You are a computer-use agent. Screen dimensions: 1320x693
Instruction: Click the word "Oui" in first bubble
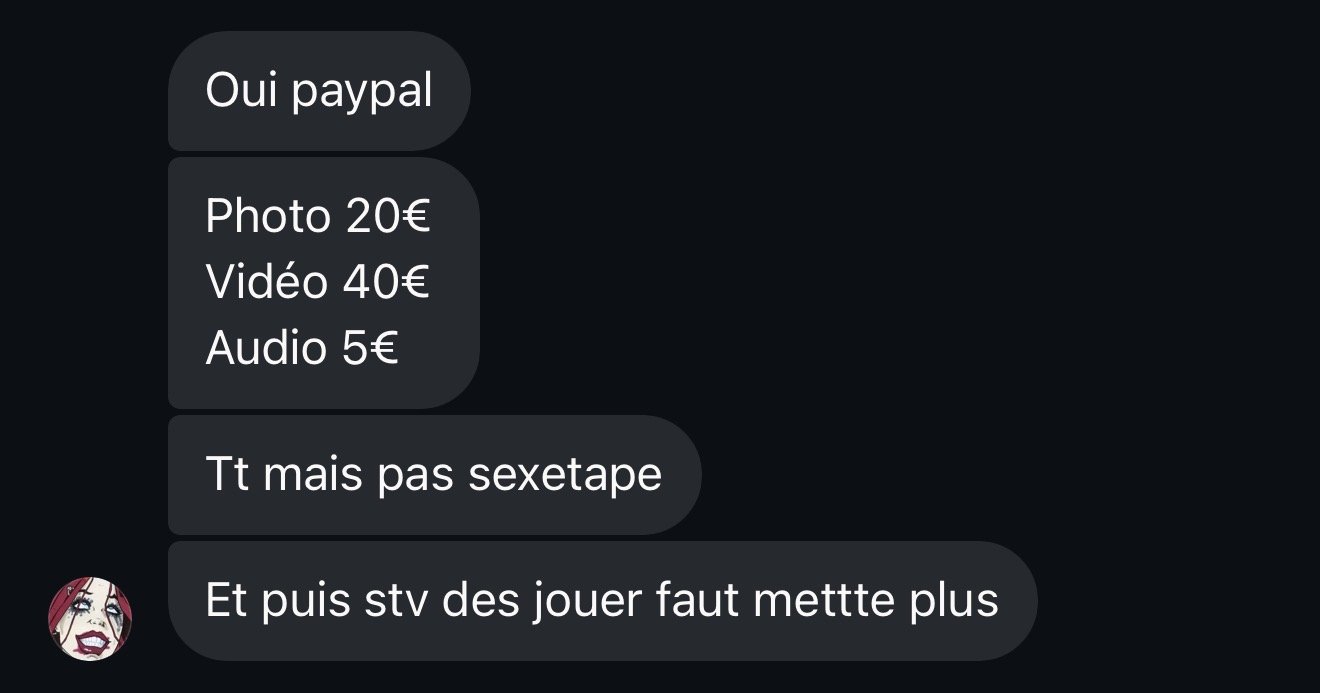click(x=243, y=91)
